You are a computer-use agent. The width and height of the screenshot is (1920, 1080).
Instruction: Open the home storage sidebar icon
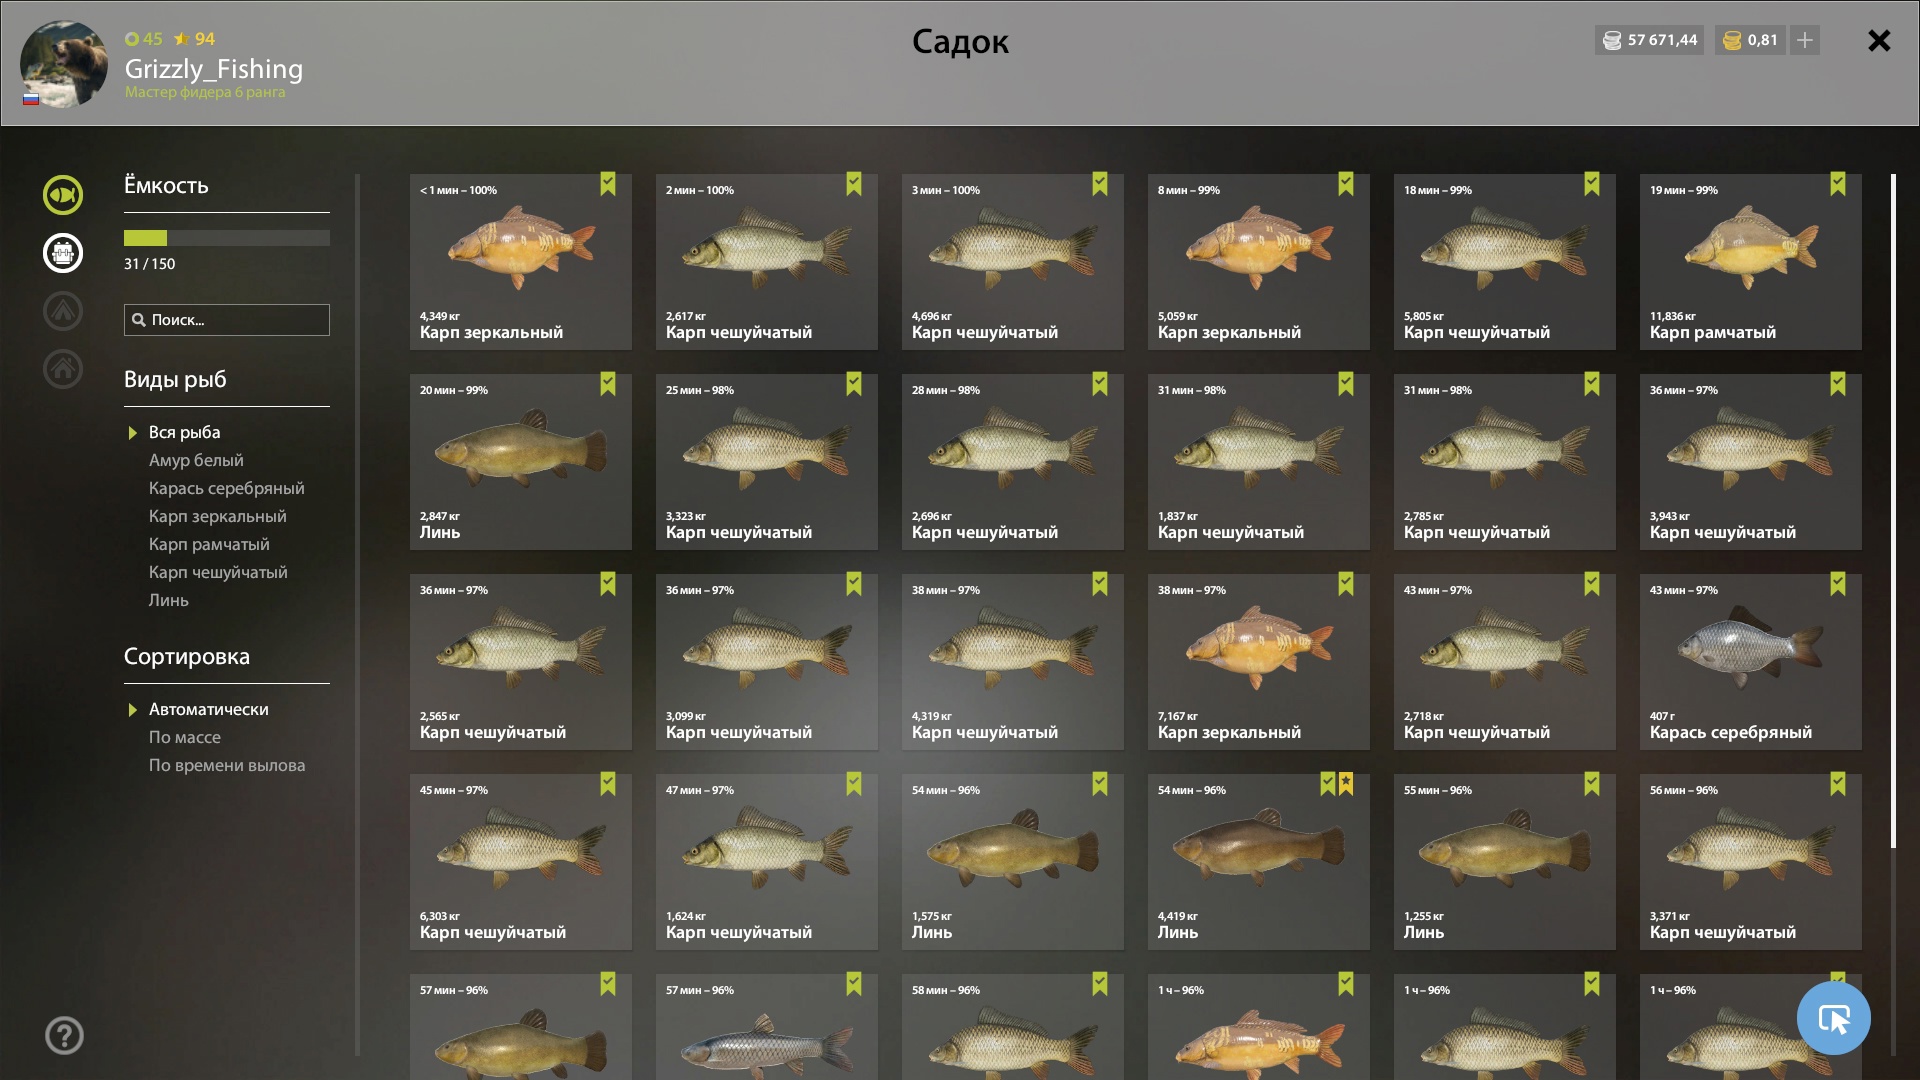(63, 369)
